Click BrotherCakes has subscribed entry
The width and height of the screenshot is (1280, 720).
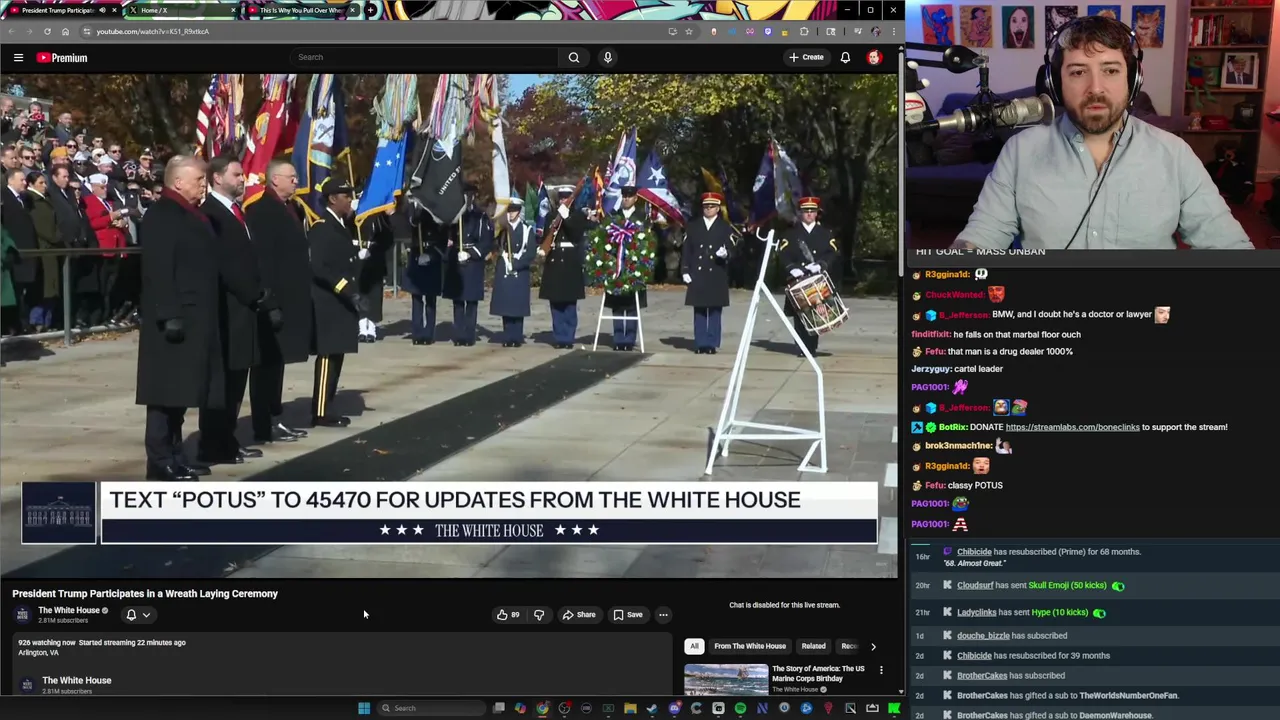(1011, 676)
